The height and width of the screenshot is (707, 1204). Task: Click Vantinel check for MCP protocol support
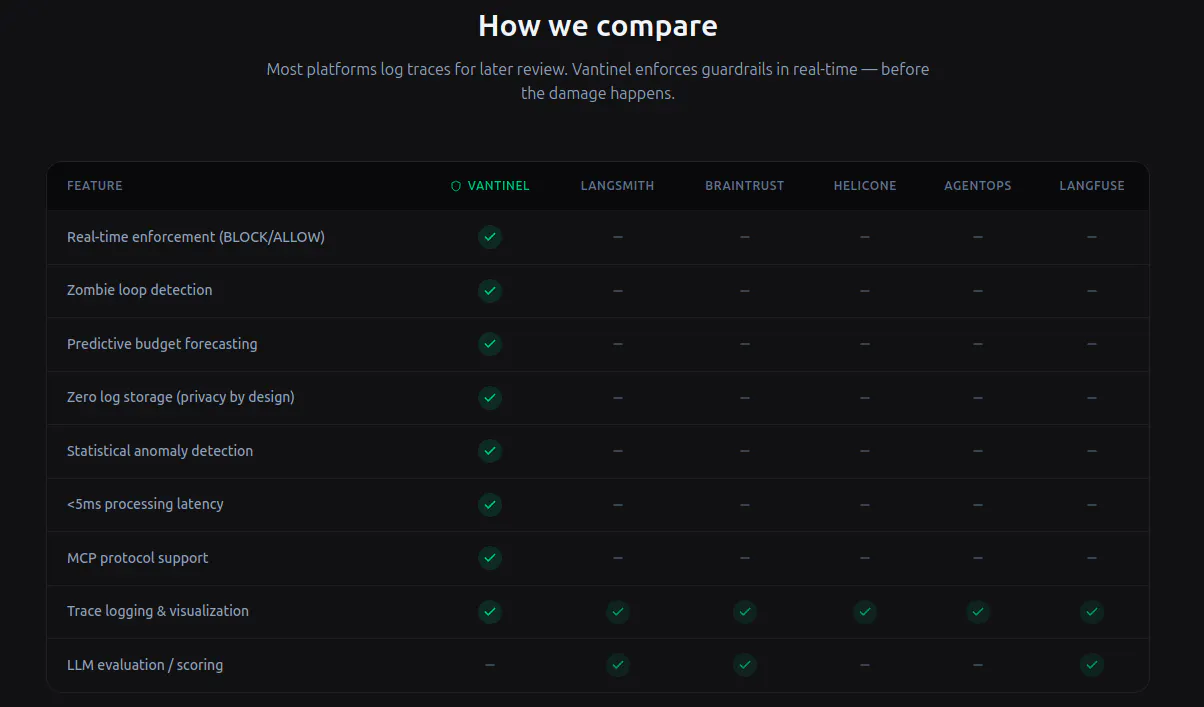tap(490, 558)
